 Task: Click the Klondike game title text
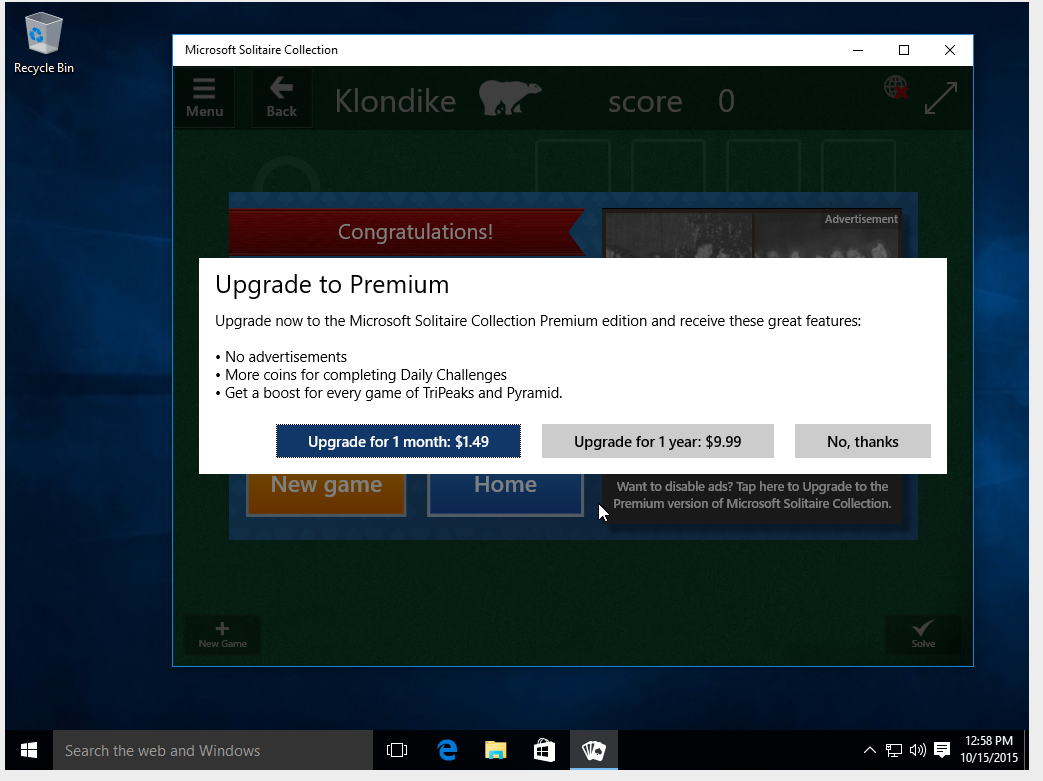(x=395, y=101)
